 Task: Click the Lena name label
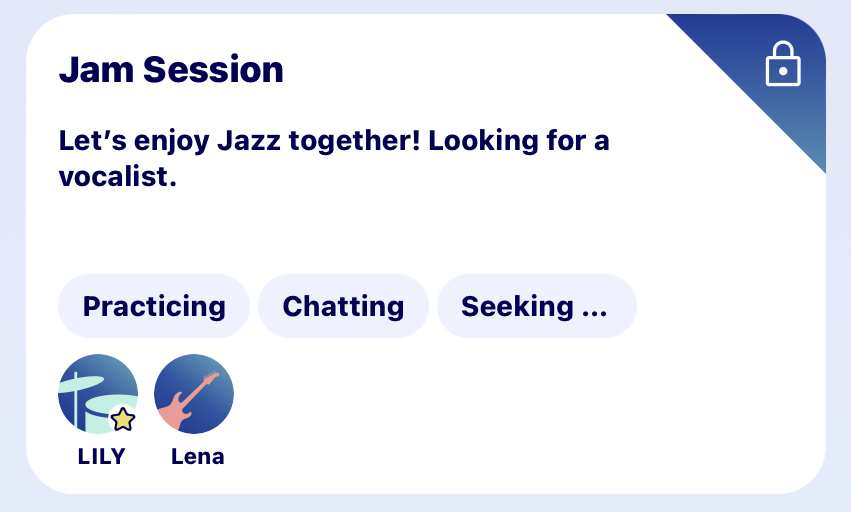197,458
